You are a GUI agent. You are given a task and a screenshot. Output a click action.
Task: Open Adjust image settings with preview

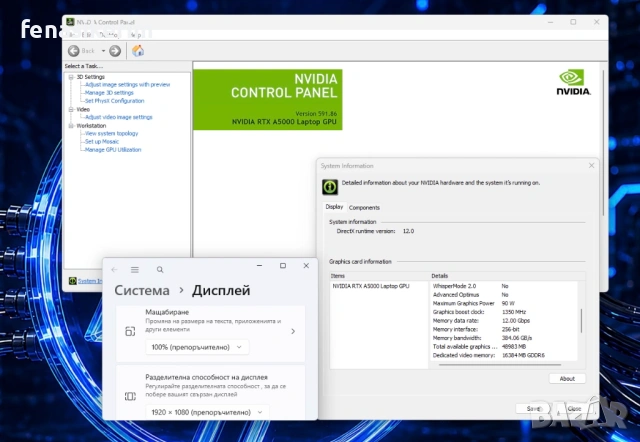pyautogui.click(x=127, y=84)
